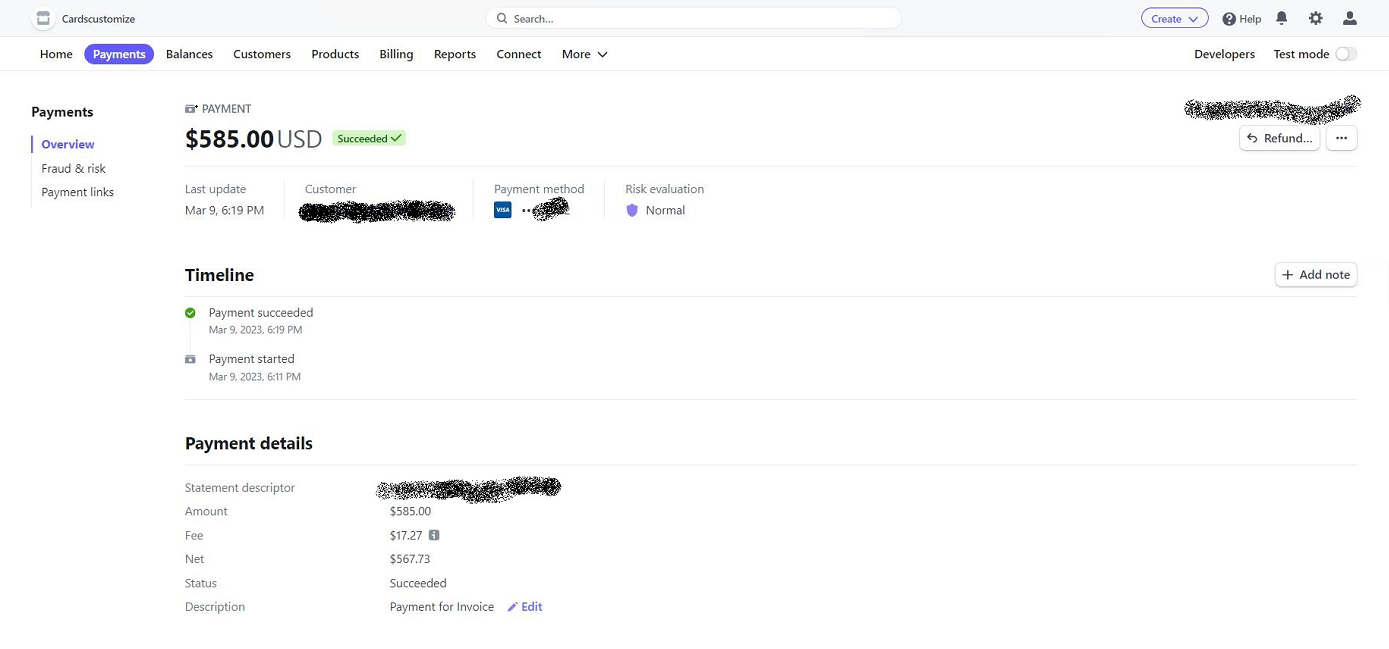Click Add note in Timeline
This screenshot has width=1389, height=649.
(1315, 275)
